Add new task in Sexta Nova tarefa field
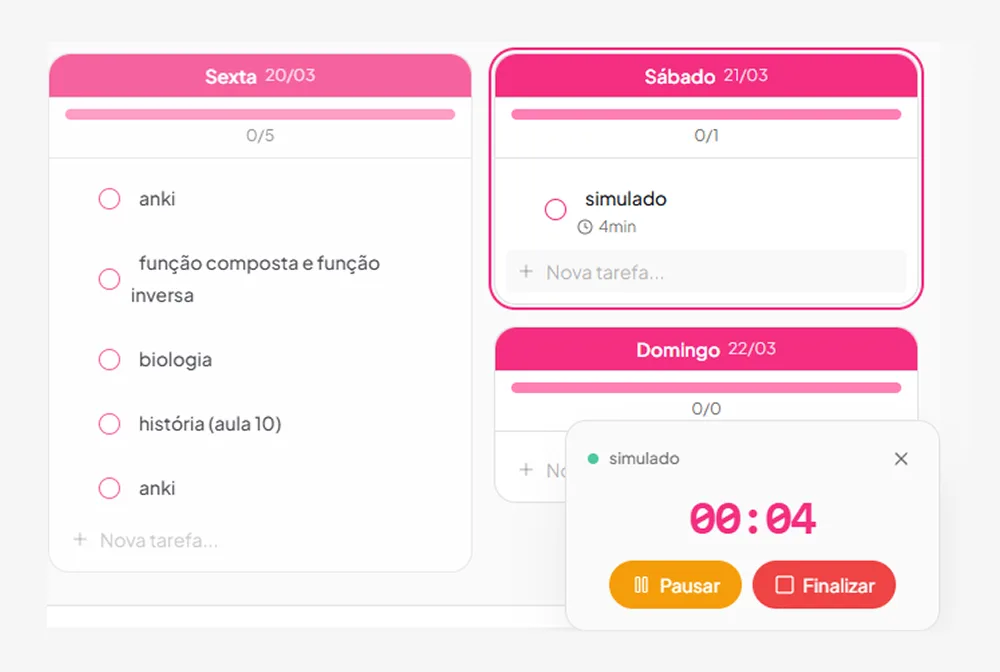This screenshot has height=672, width=1000. point(260,540)
